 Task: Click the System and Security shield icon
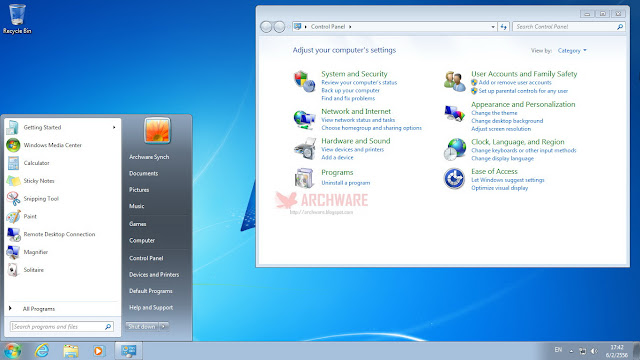click(304, 81)
